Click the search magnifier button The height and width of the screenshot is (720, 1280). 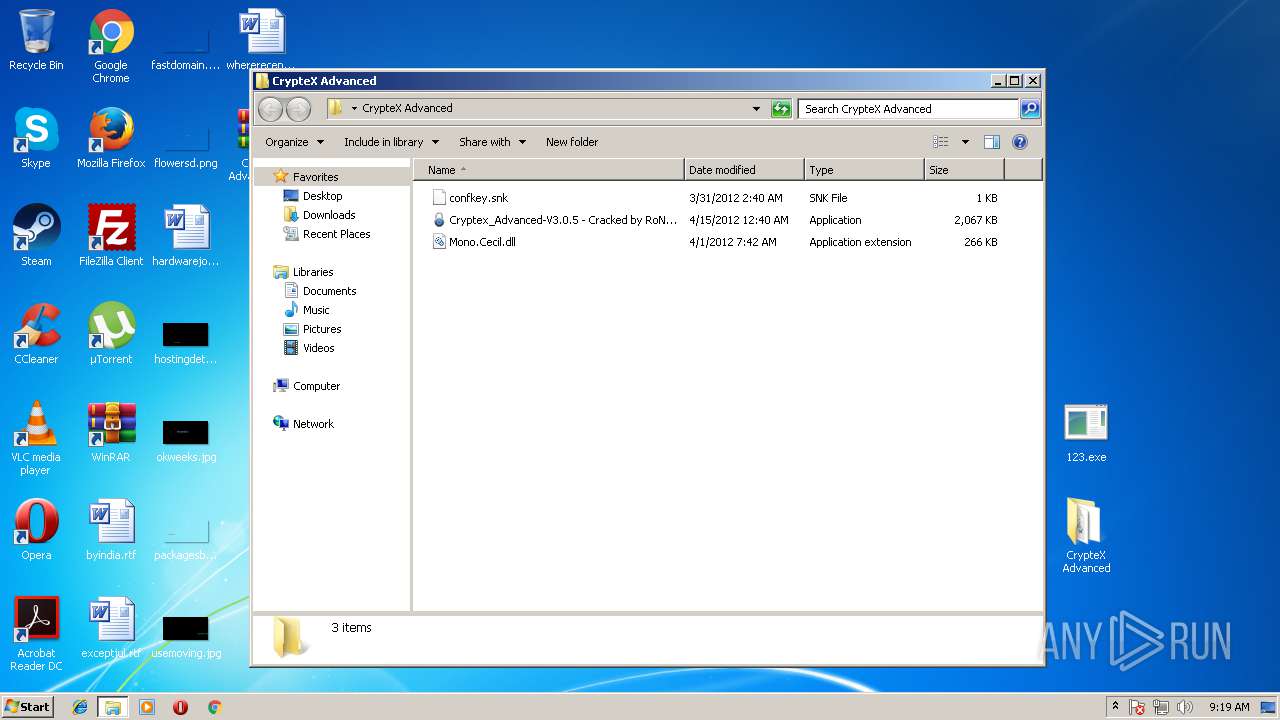(1030, 109)
